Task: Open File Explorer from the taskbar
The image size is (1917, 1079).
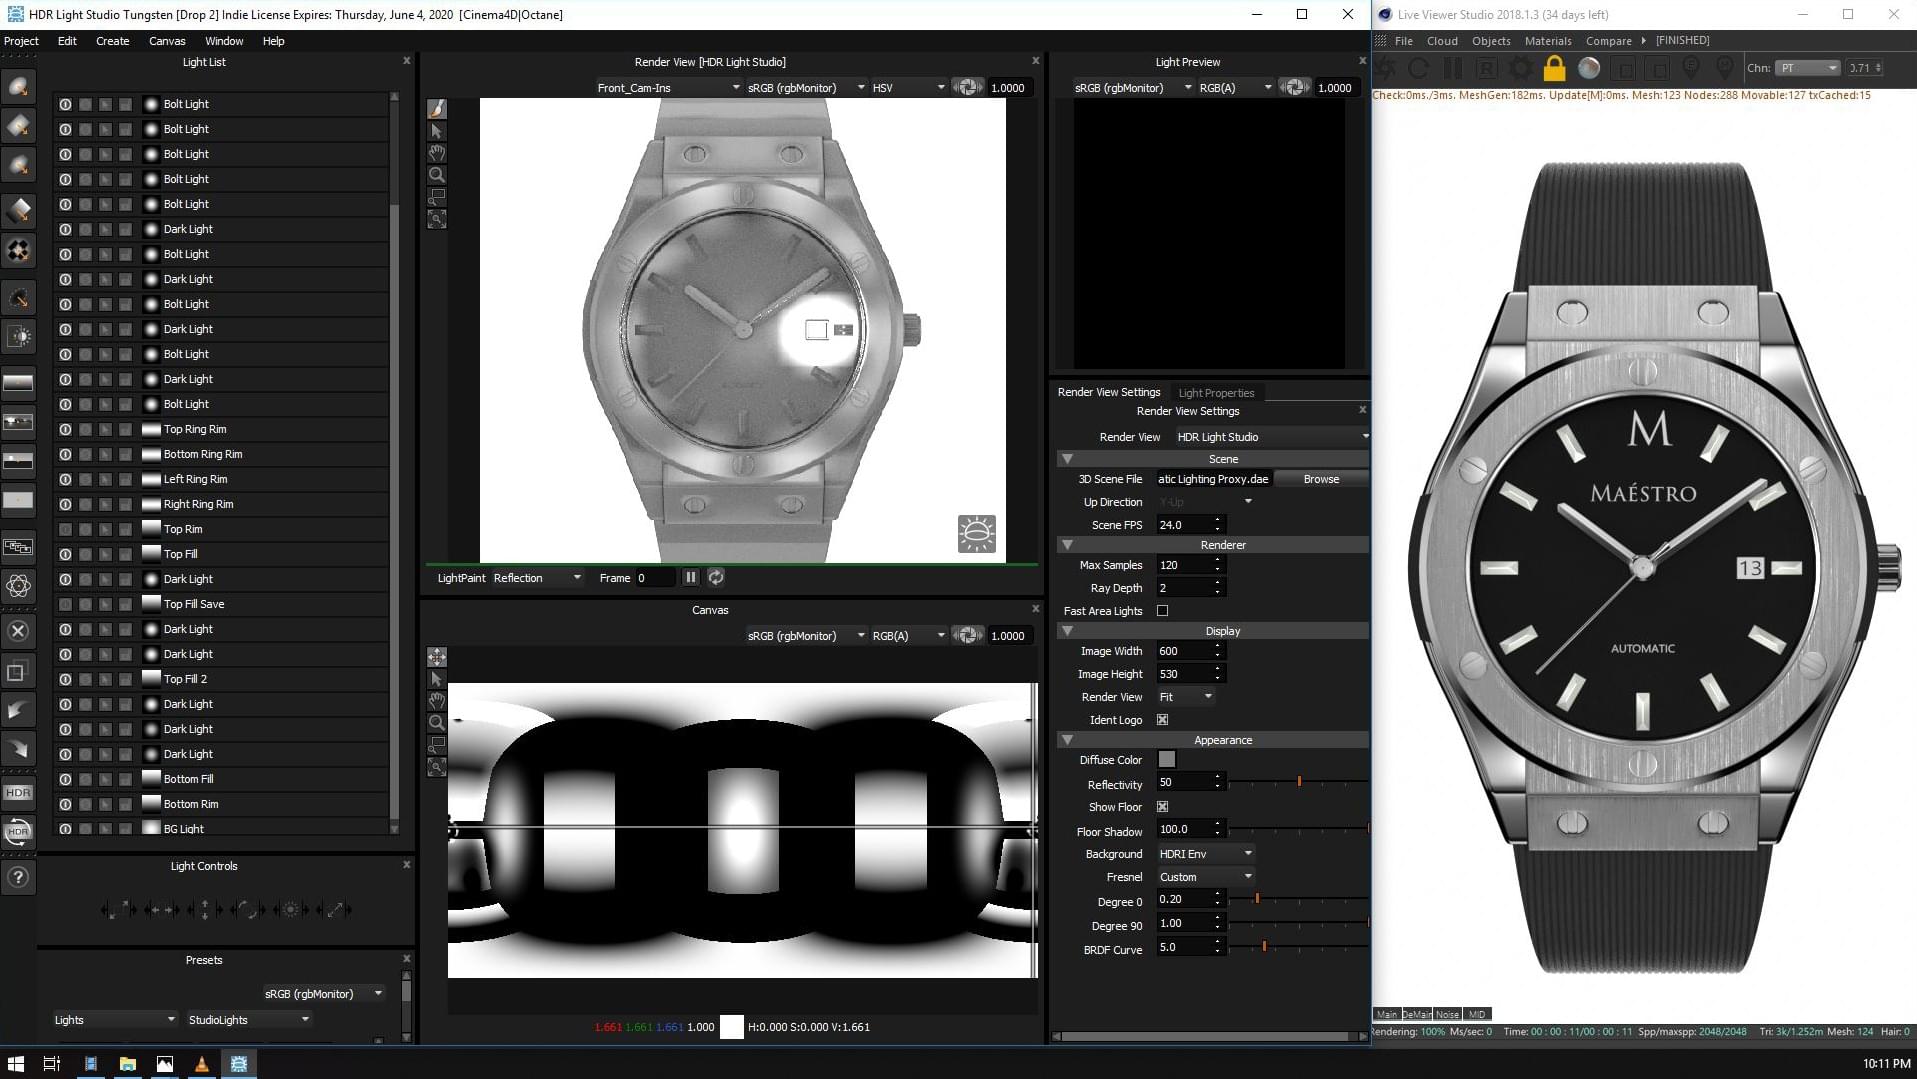Action: pos(127,1064)
